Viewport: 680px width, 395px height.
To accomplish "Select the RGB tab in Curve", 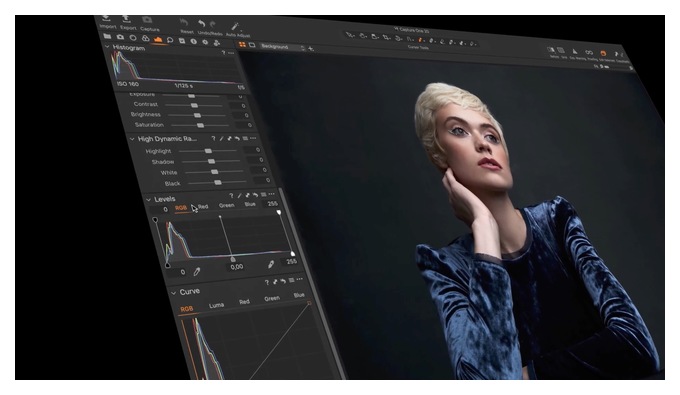I will coord(186,309).
